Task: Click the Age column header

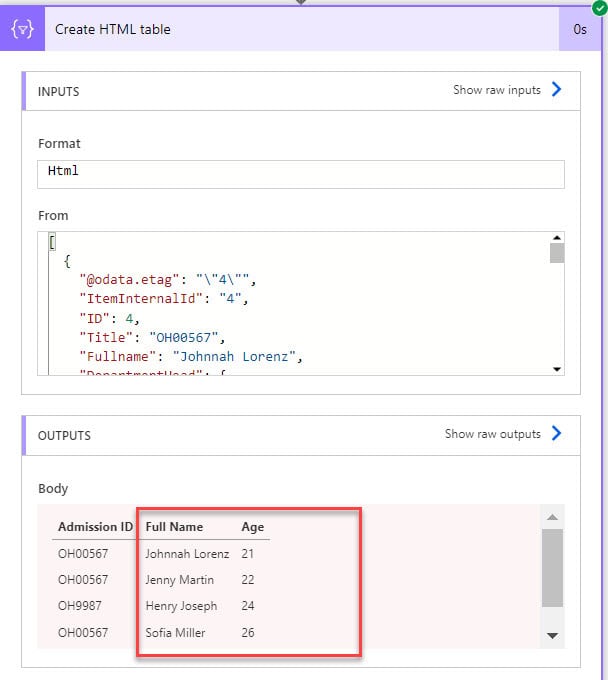Action: tap(252, 527)
